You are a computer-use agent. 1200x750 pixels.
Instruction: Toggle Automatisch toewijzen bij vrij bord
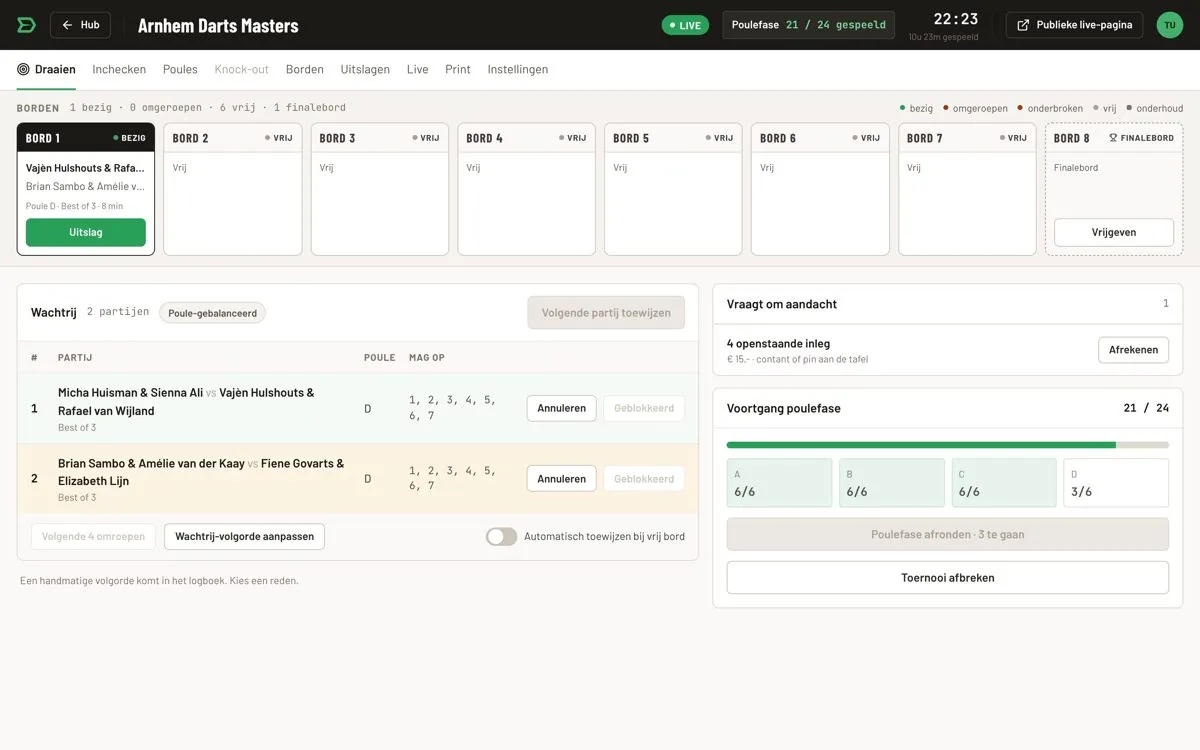tap(502, 537)
